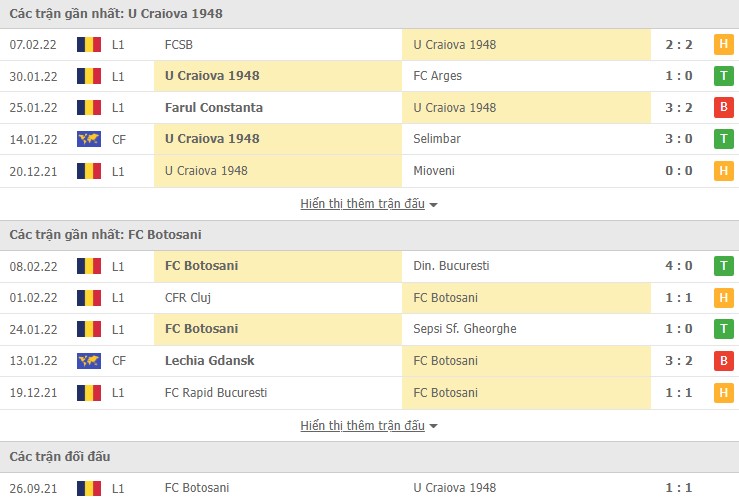The width and height of the screenshot is (739, 504).
Task: Click 4 : 0 score of Din. Bucuresti match
Action: pyautogui.click(x=679, y=266)
